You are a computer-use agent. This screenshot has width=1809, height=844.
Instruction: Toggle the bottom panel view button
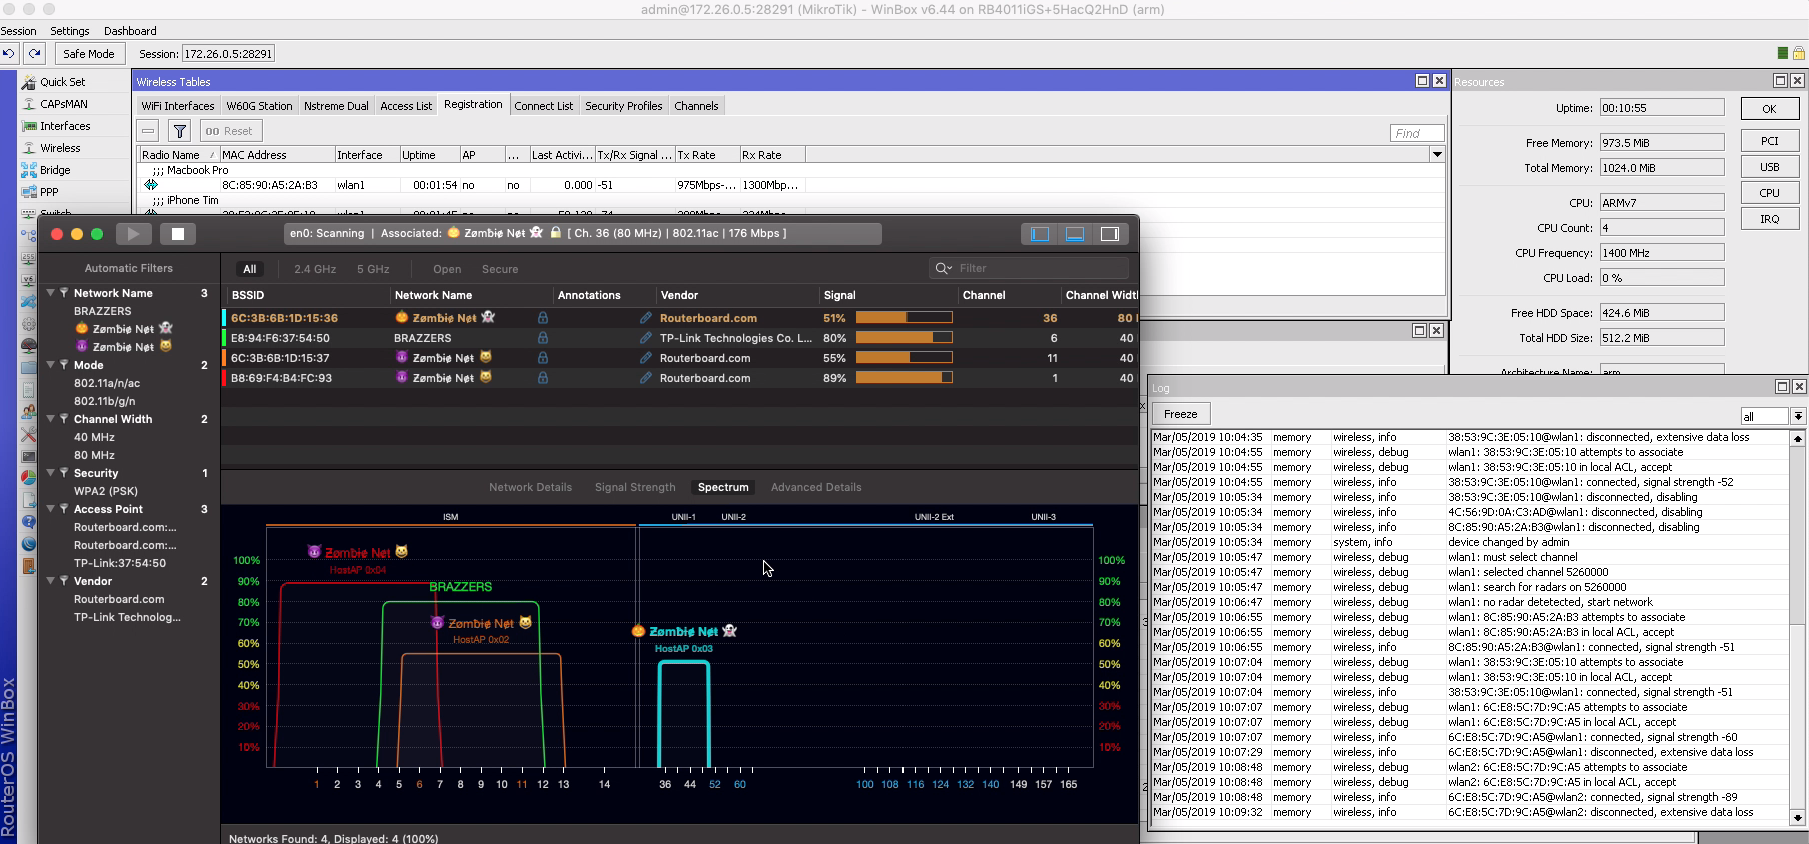click(x=1075, y=234)
